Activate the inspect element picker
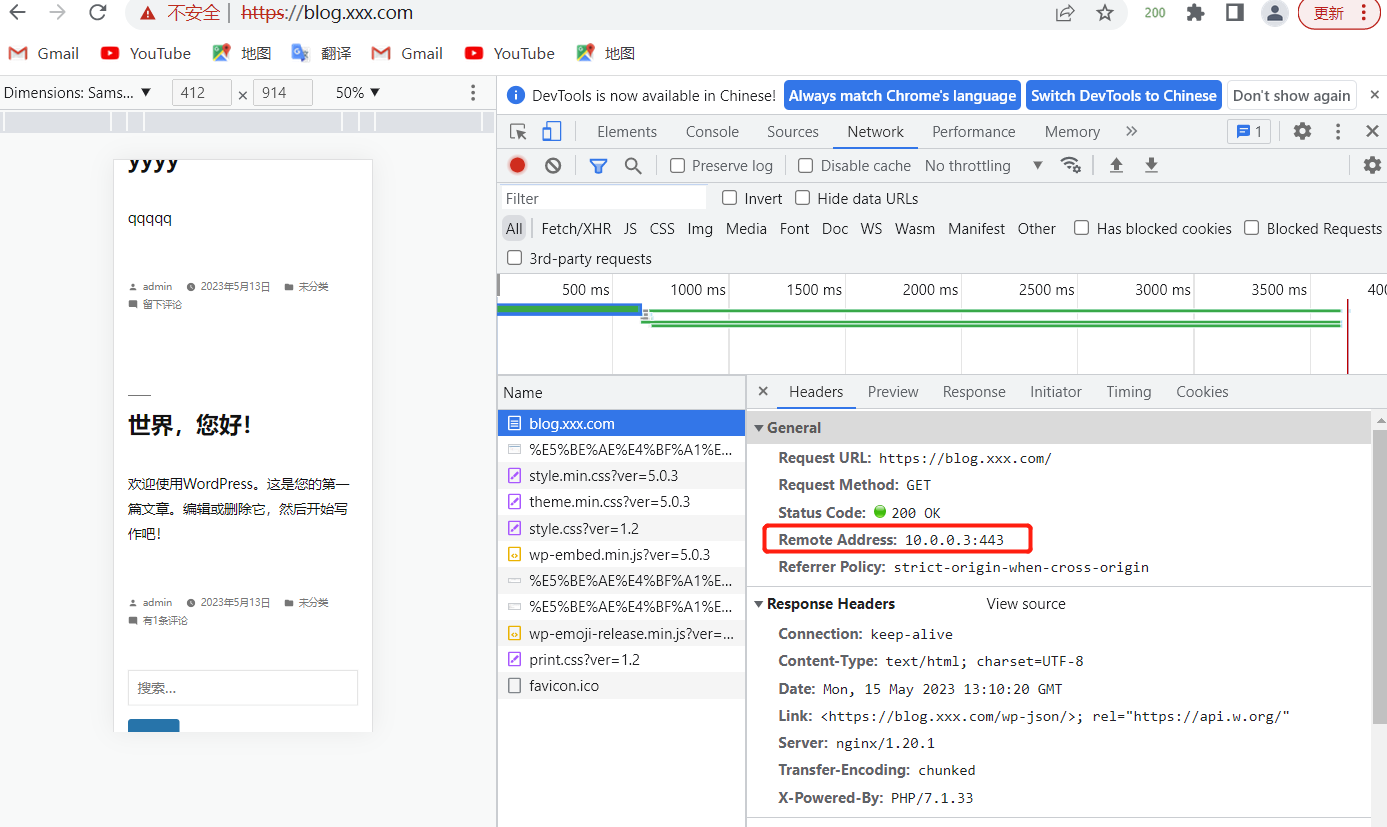Viewport: 1387px width, 827px height. pos(518,132)
